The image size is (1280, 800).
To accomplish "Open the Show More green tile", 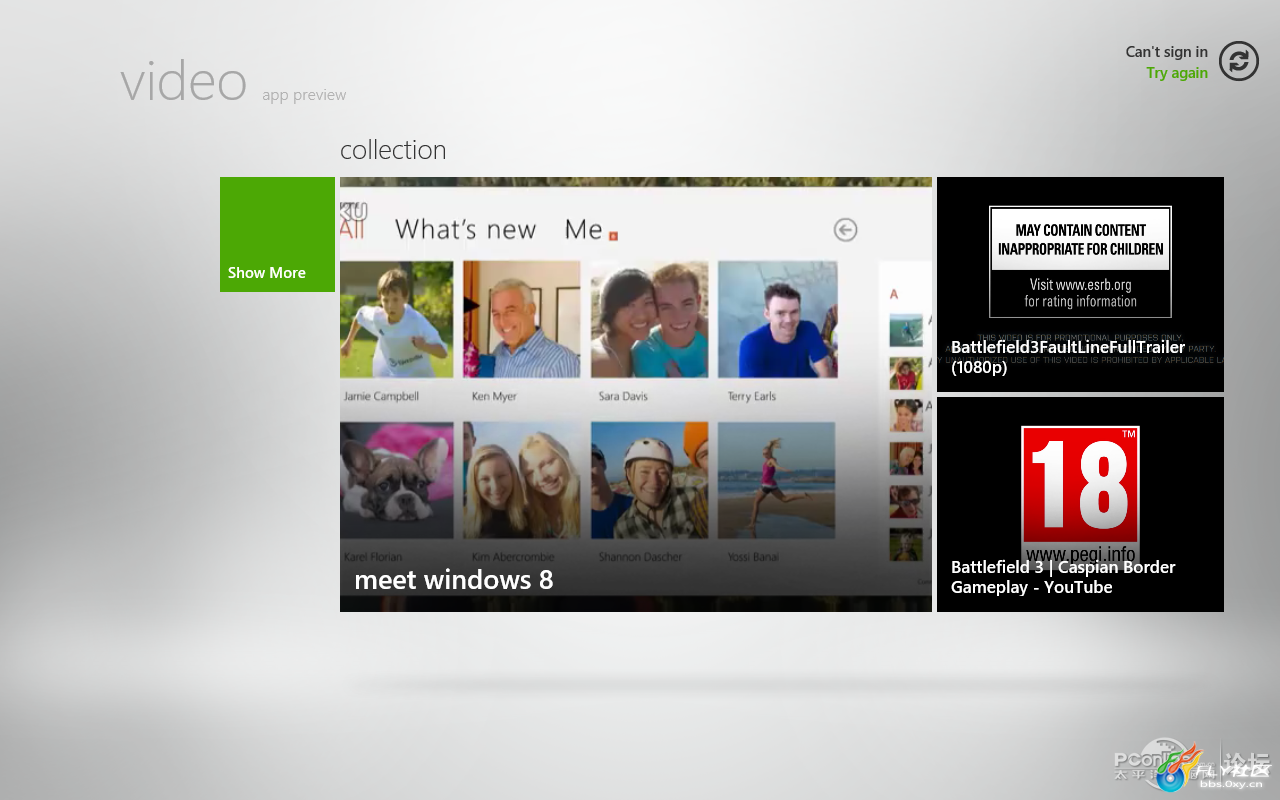I will tap(277, 234).
